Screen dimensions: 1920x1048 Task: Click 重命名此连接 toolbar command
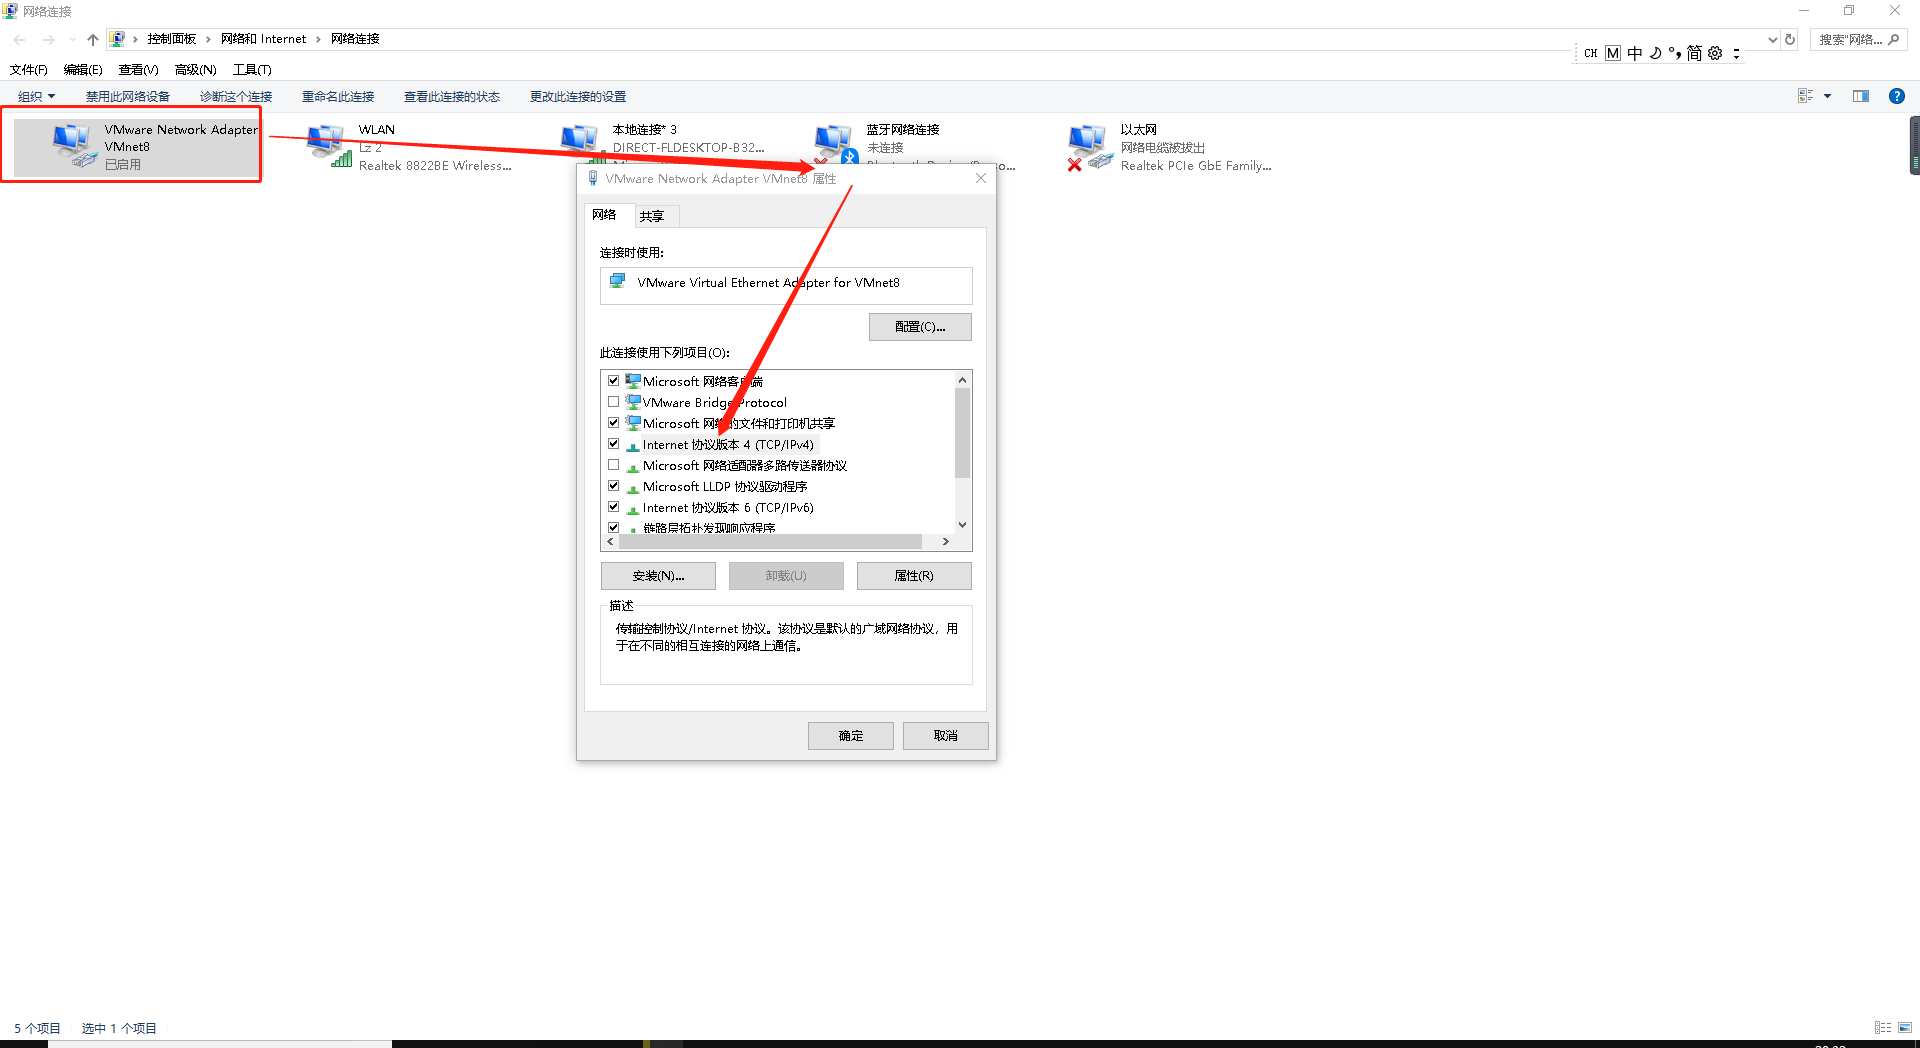[338, 97]
